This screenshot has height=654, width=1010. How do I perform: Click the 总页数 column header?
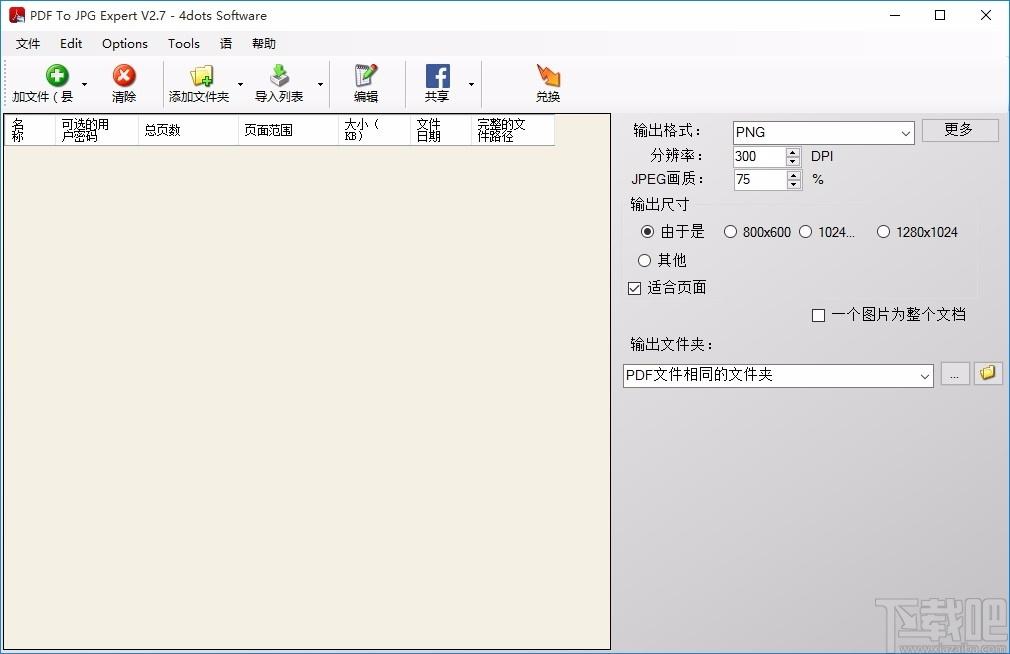tap(188, 130)
